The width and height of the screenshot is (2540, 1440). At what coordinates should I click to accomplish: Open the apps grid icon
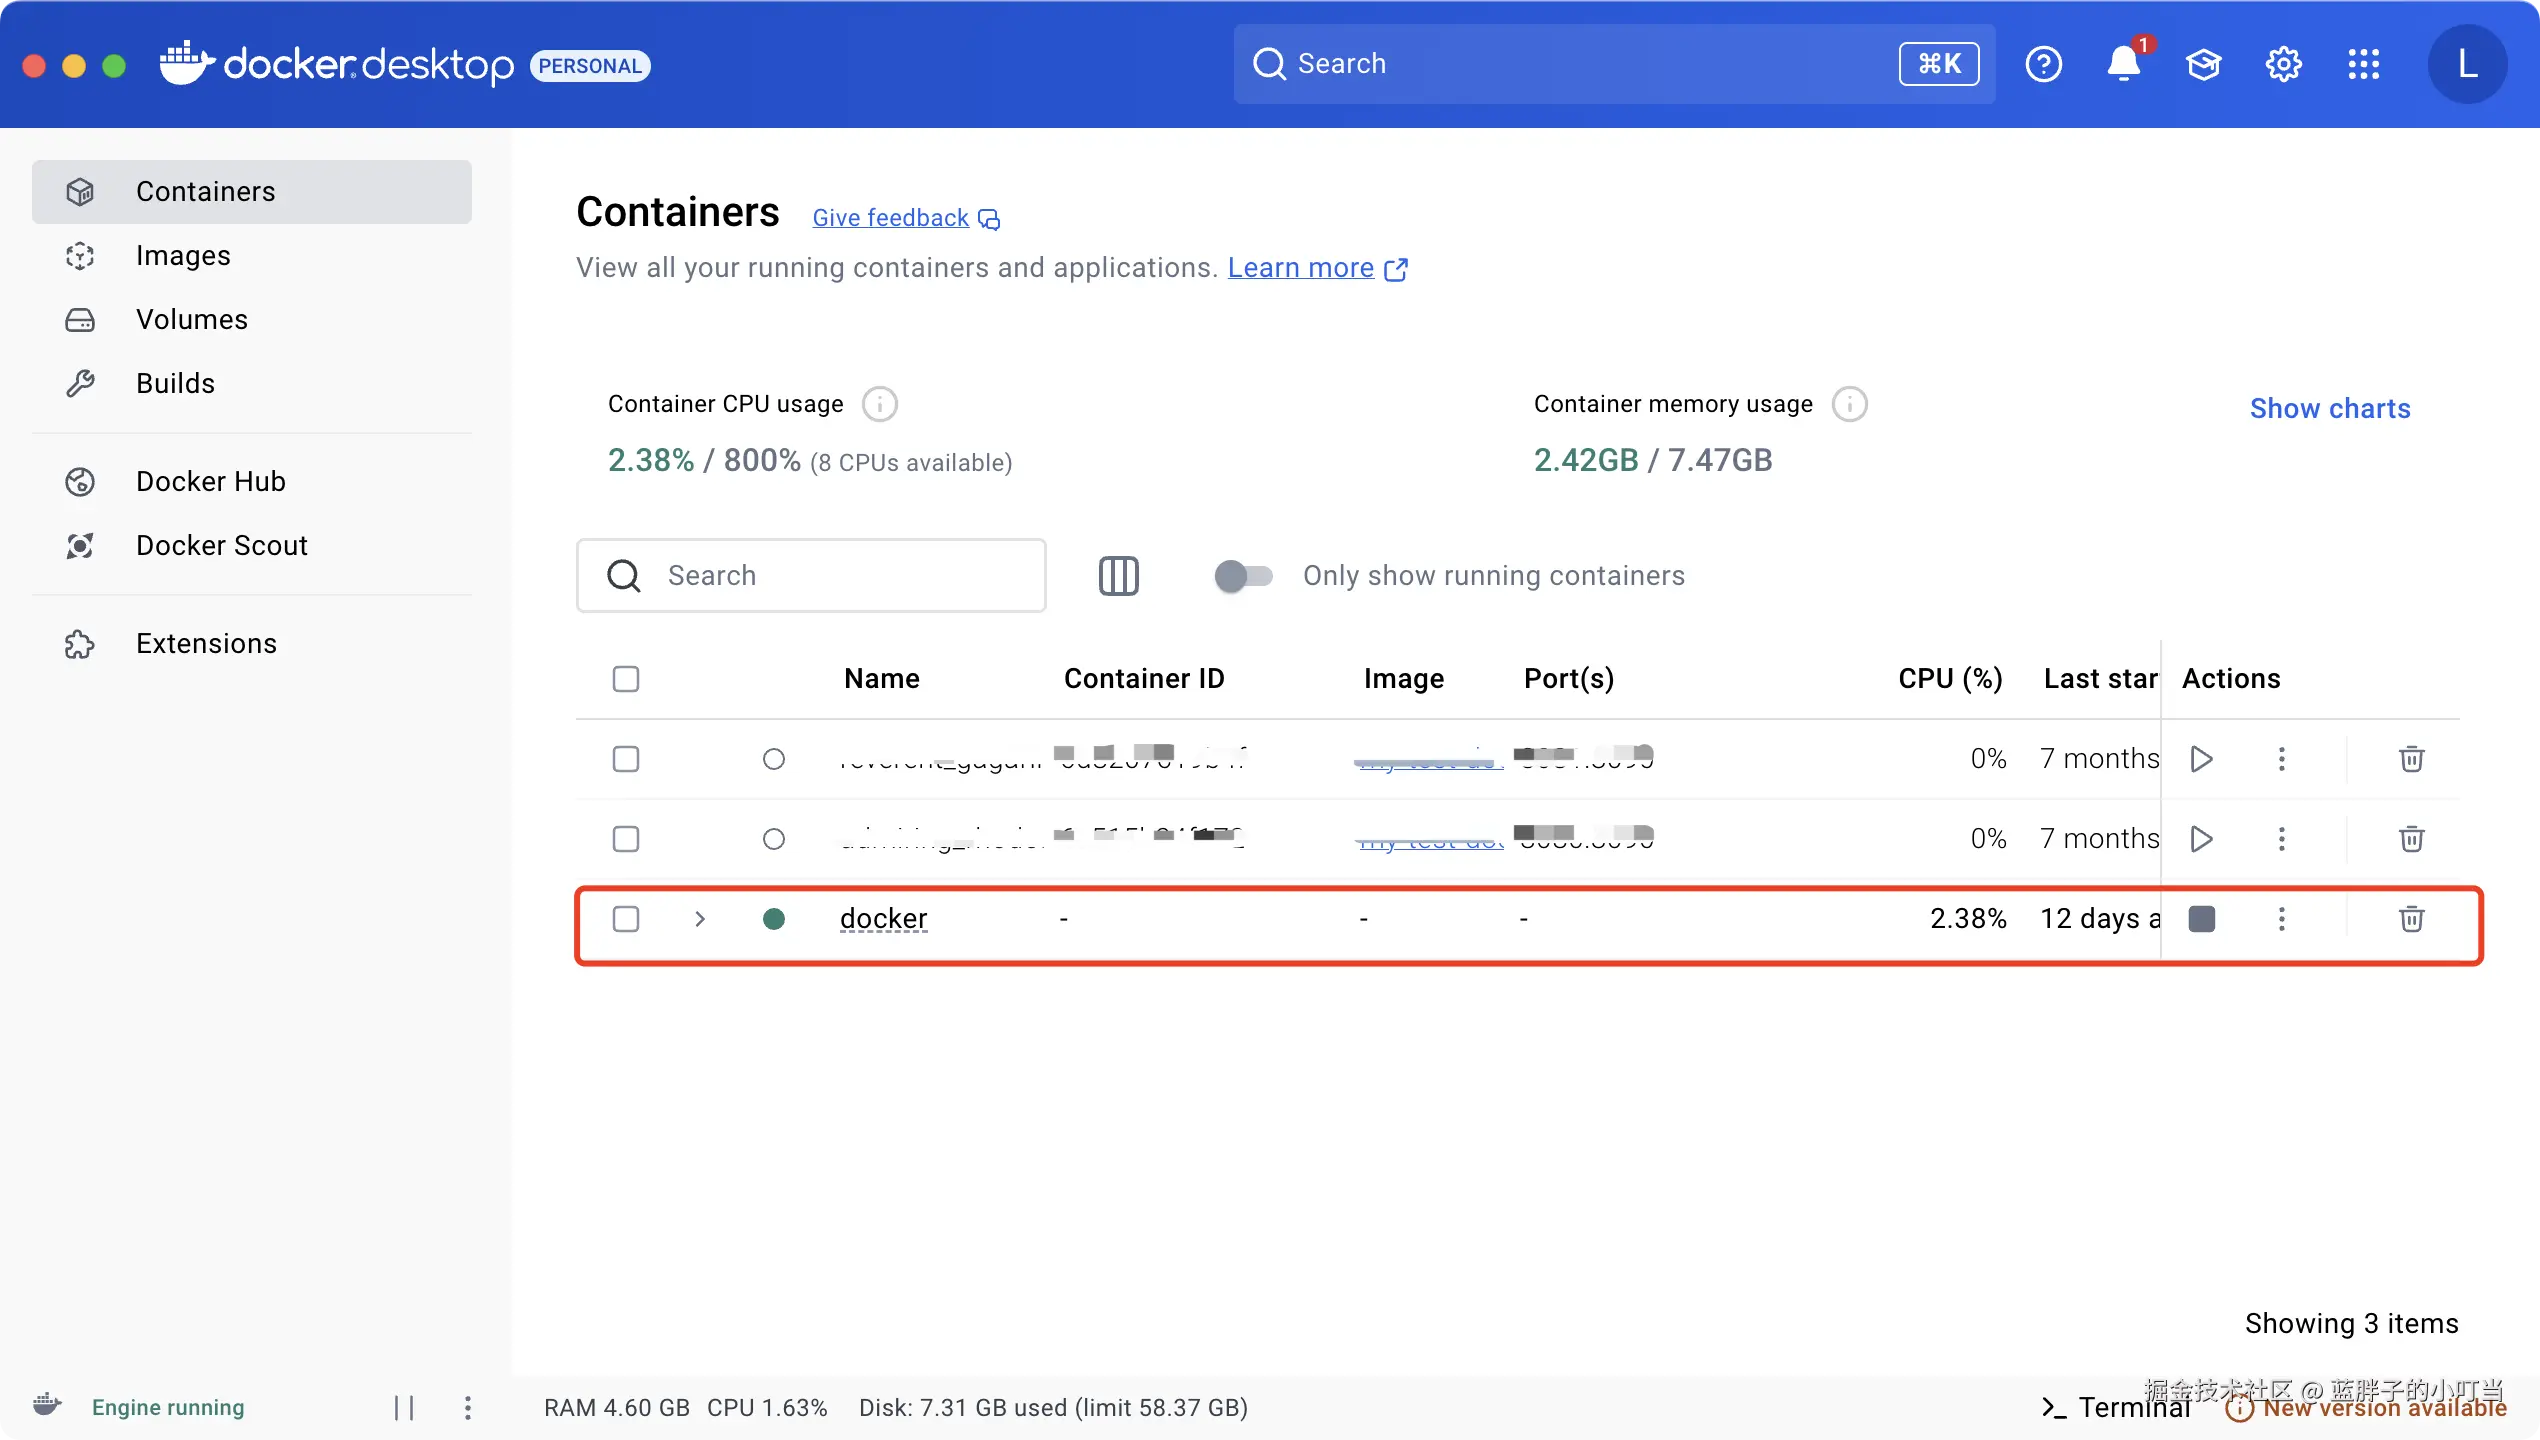click(x=2363, y=64)
